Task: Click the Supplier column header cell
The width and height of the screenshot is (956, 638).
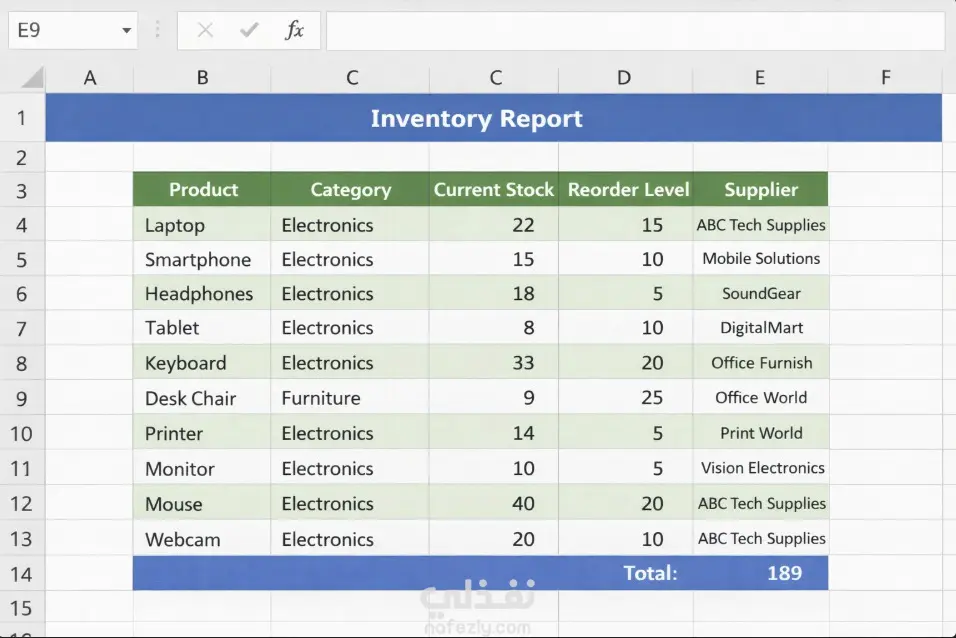Action: coord(761,190)
